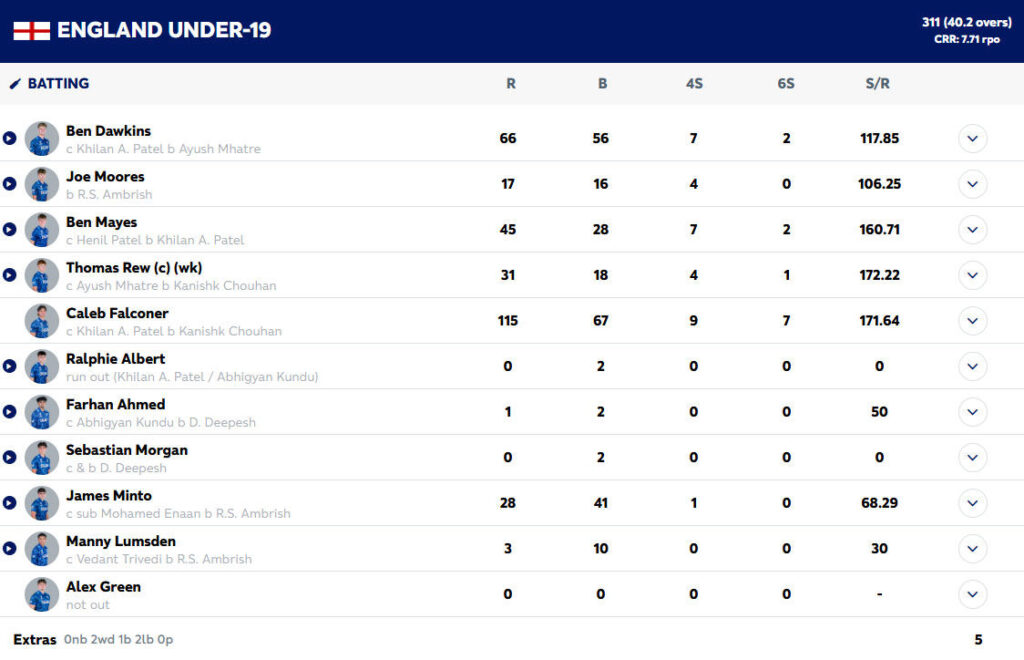Viewport: 1024px width, 660px height.
Task: Click Alex Green's player photo
Action: tap(42, 595)
